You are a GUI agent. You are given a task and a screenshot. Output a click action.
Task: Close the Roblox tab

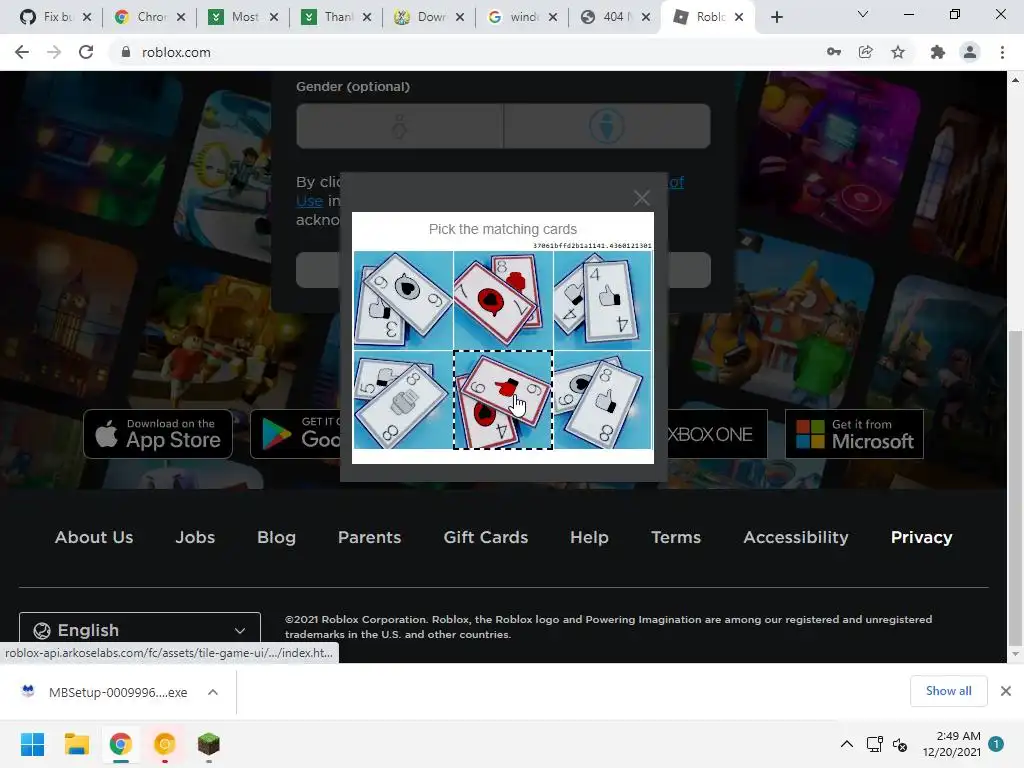[x=739, y=17]
